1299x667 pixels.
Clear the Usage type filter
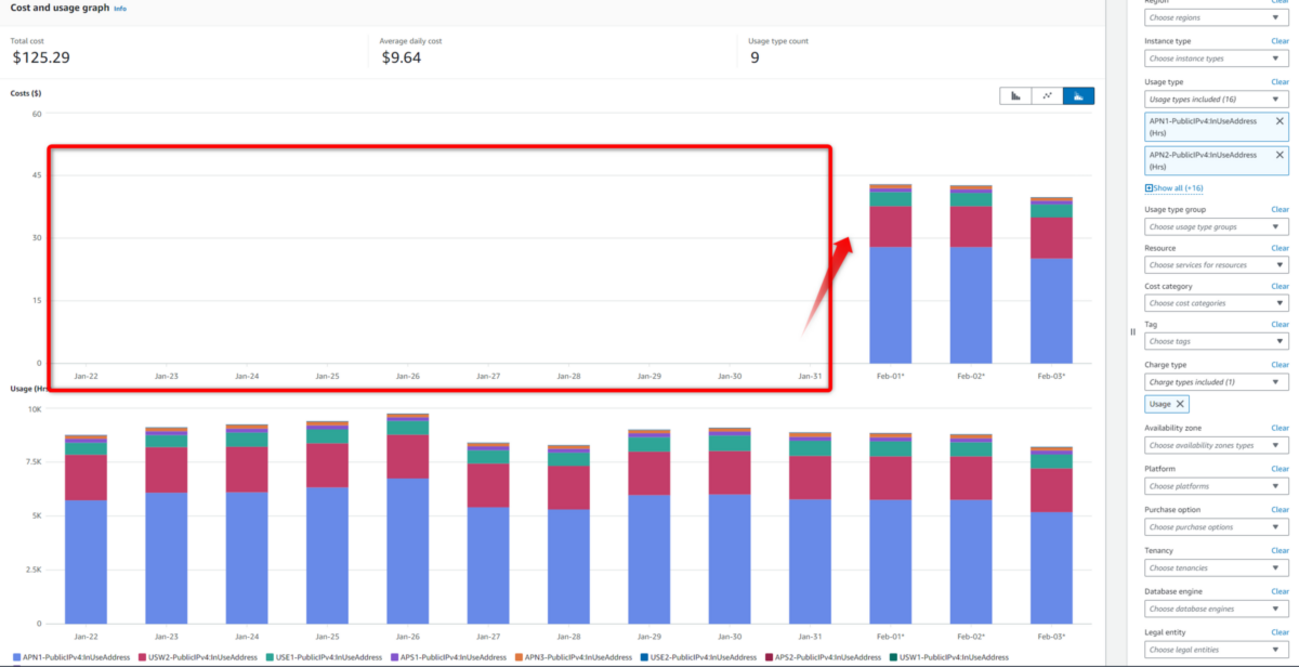pyautogui.click(x=1279, y=82)
